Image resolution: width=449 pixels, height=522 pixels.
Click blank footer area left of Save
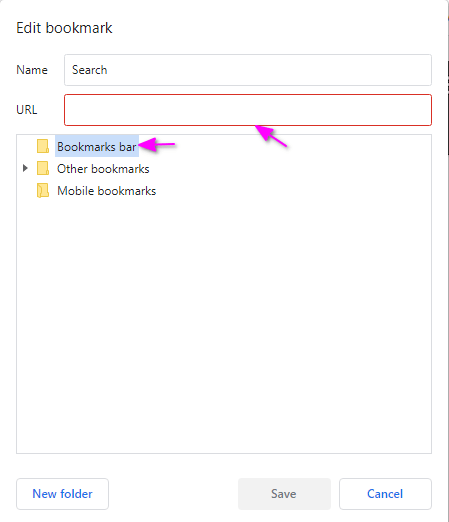click(173, 494)
